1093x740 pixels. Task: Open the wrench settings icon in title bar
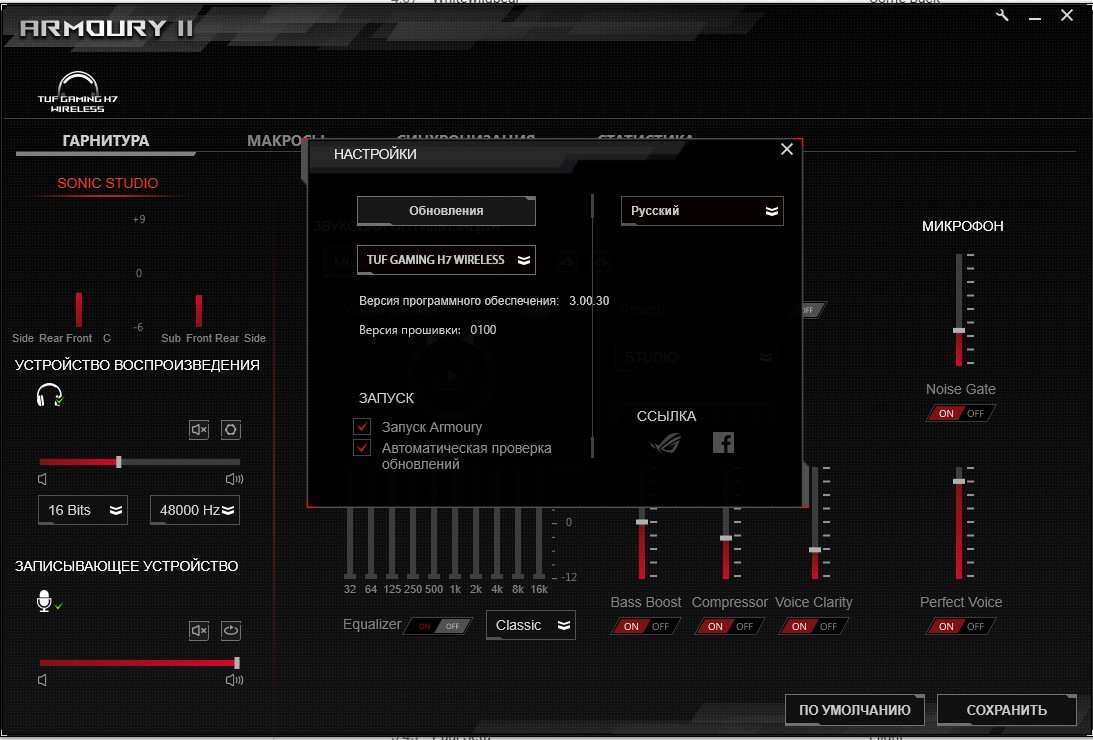(1002, 15)
